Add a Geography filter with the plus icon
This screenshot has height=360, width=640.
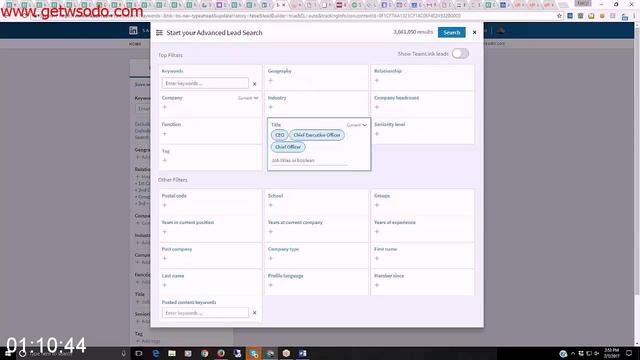[270, 80]
